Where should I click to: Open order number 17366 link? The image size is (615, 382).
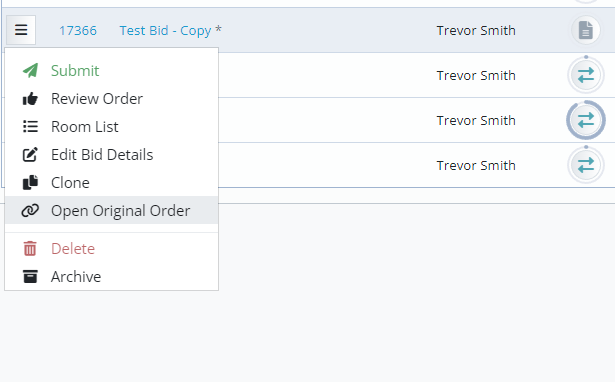[78, 31]
